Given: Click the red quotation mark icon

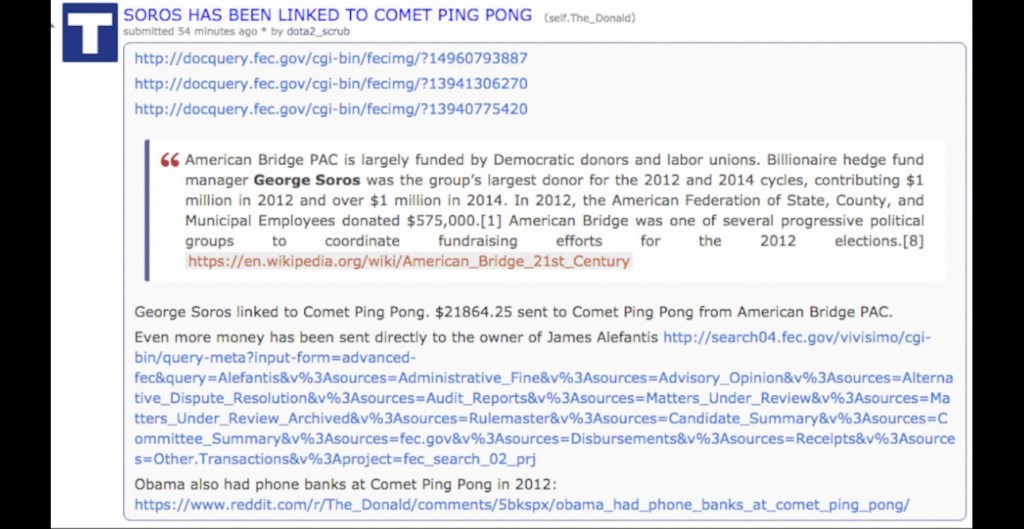Looking at the screenshot, I should click(170, 160).
